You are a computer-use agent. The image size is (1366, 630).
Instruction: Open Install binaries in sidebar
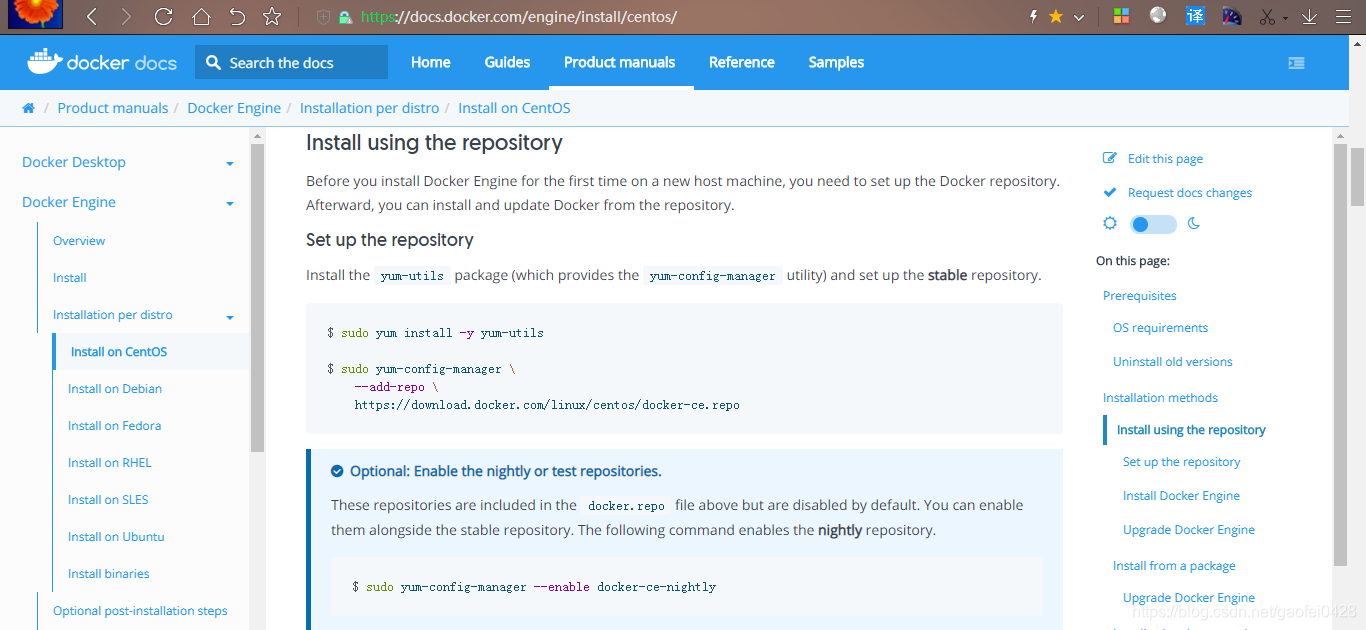pos(109,574)
